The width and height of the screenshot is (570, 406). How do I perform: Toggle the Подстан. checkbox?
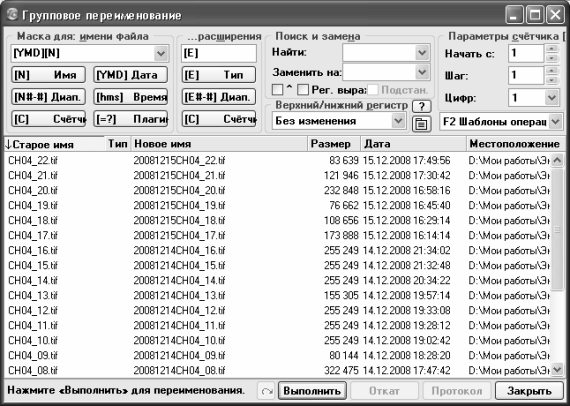(x=373, y=90)
